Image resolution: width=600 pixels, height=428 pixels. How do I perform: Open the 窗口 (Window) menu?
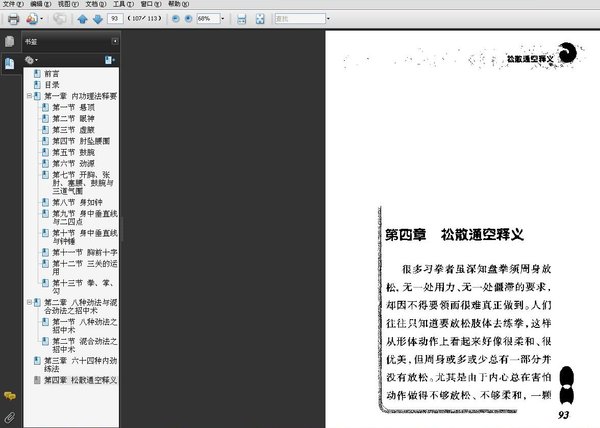click(151, 4)
